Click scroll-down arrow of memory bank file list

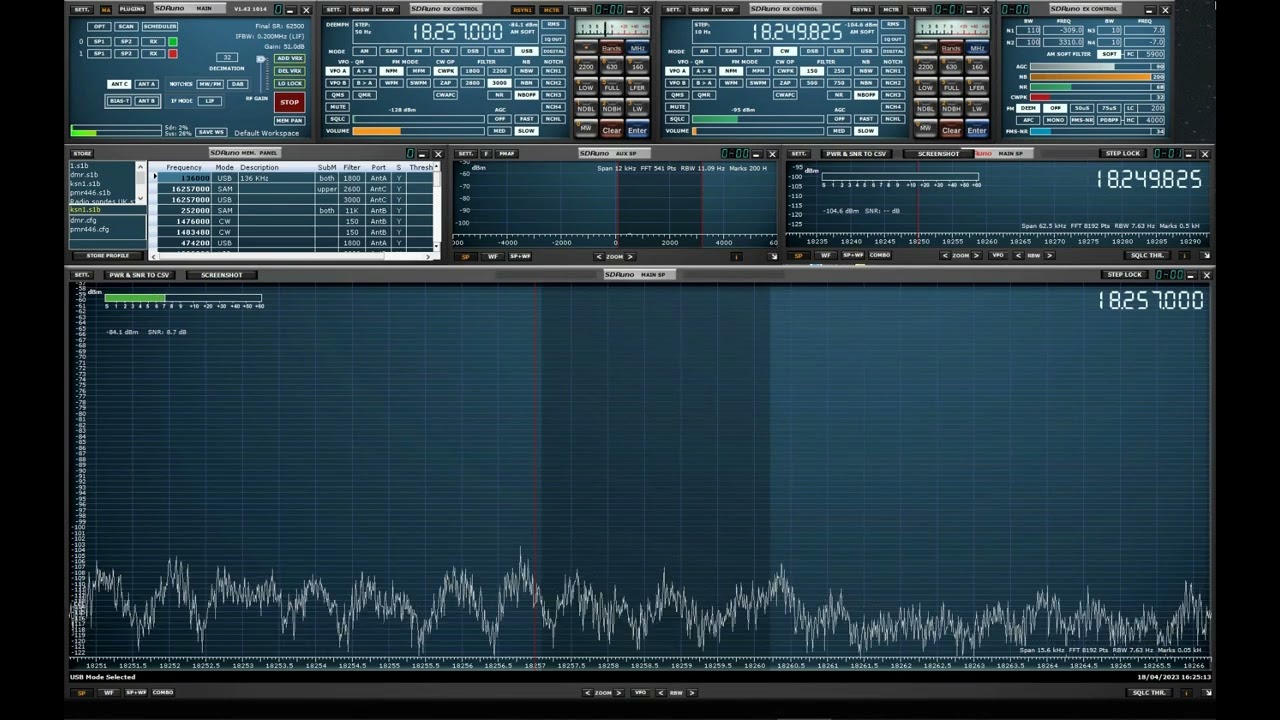(x=140, y=199)
